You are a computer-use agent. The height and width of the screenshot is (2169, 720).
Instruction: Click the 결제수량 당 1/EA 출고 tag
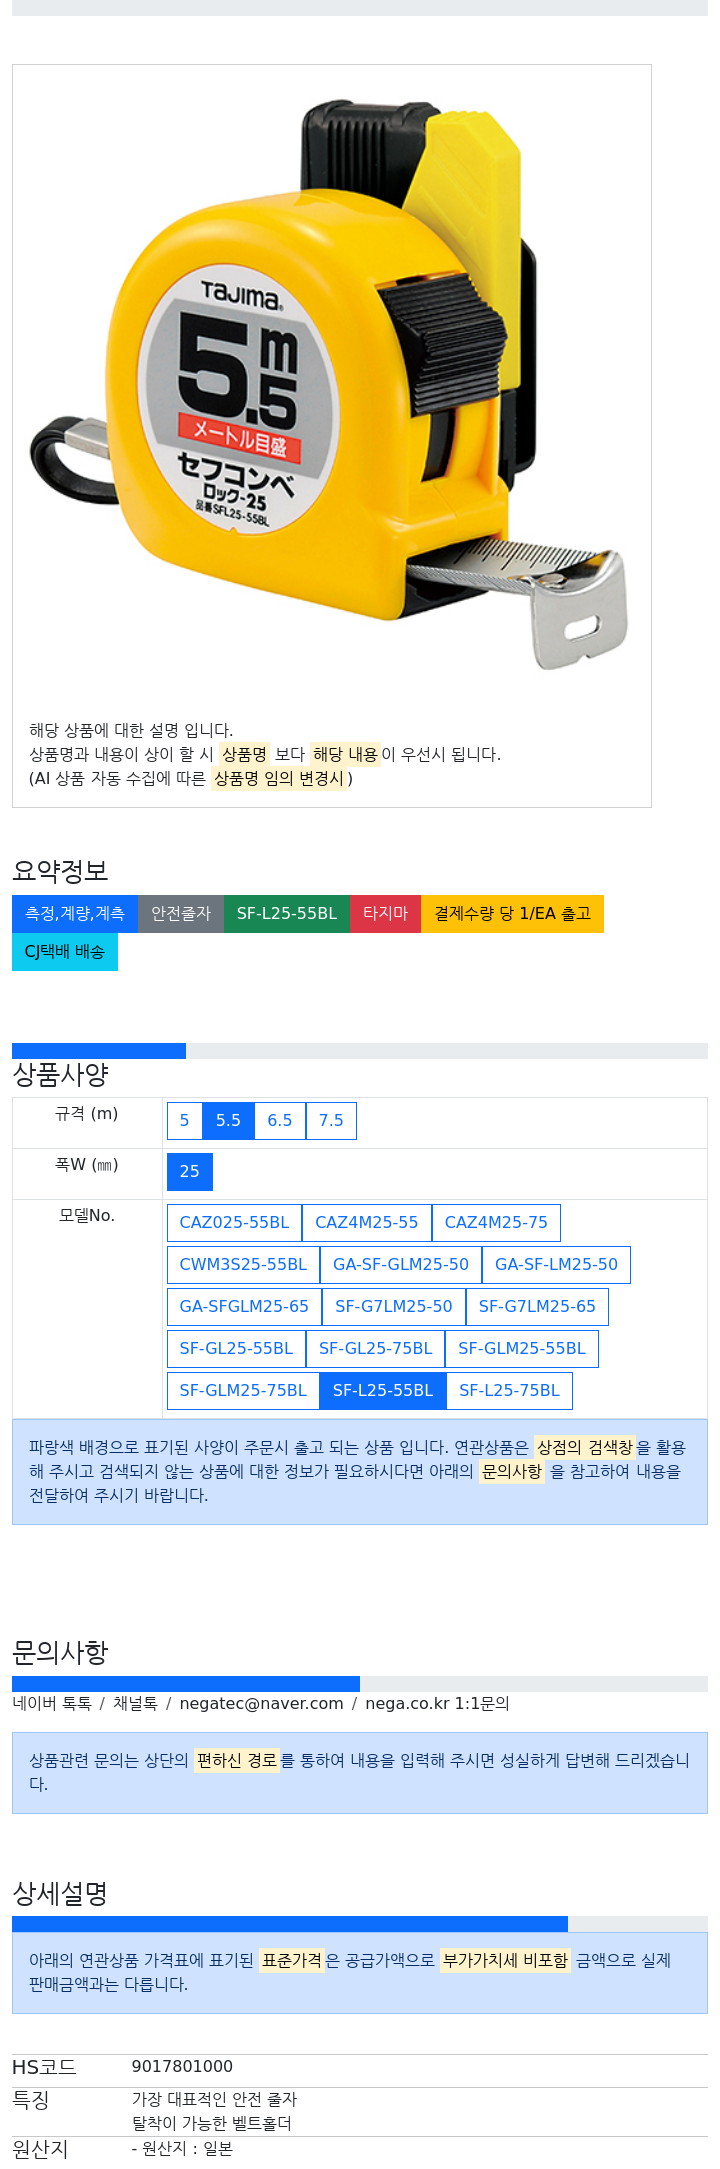tap(512, 914)
